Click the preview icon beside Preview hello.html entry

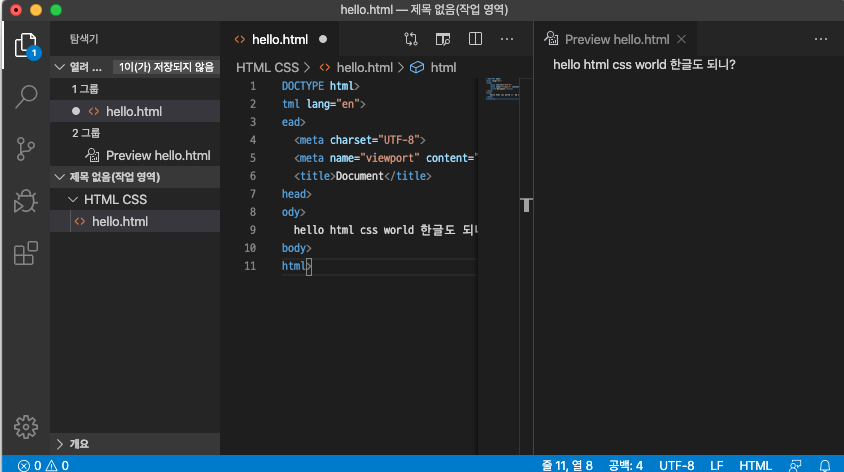pos(92,156)
